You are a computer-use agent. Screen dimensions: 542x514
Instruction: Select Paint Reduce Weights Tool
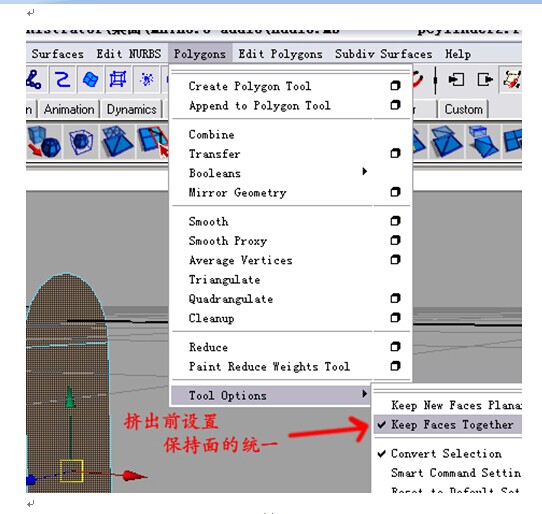click(269, 367)
